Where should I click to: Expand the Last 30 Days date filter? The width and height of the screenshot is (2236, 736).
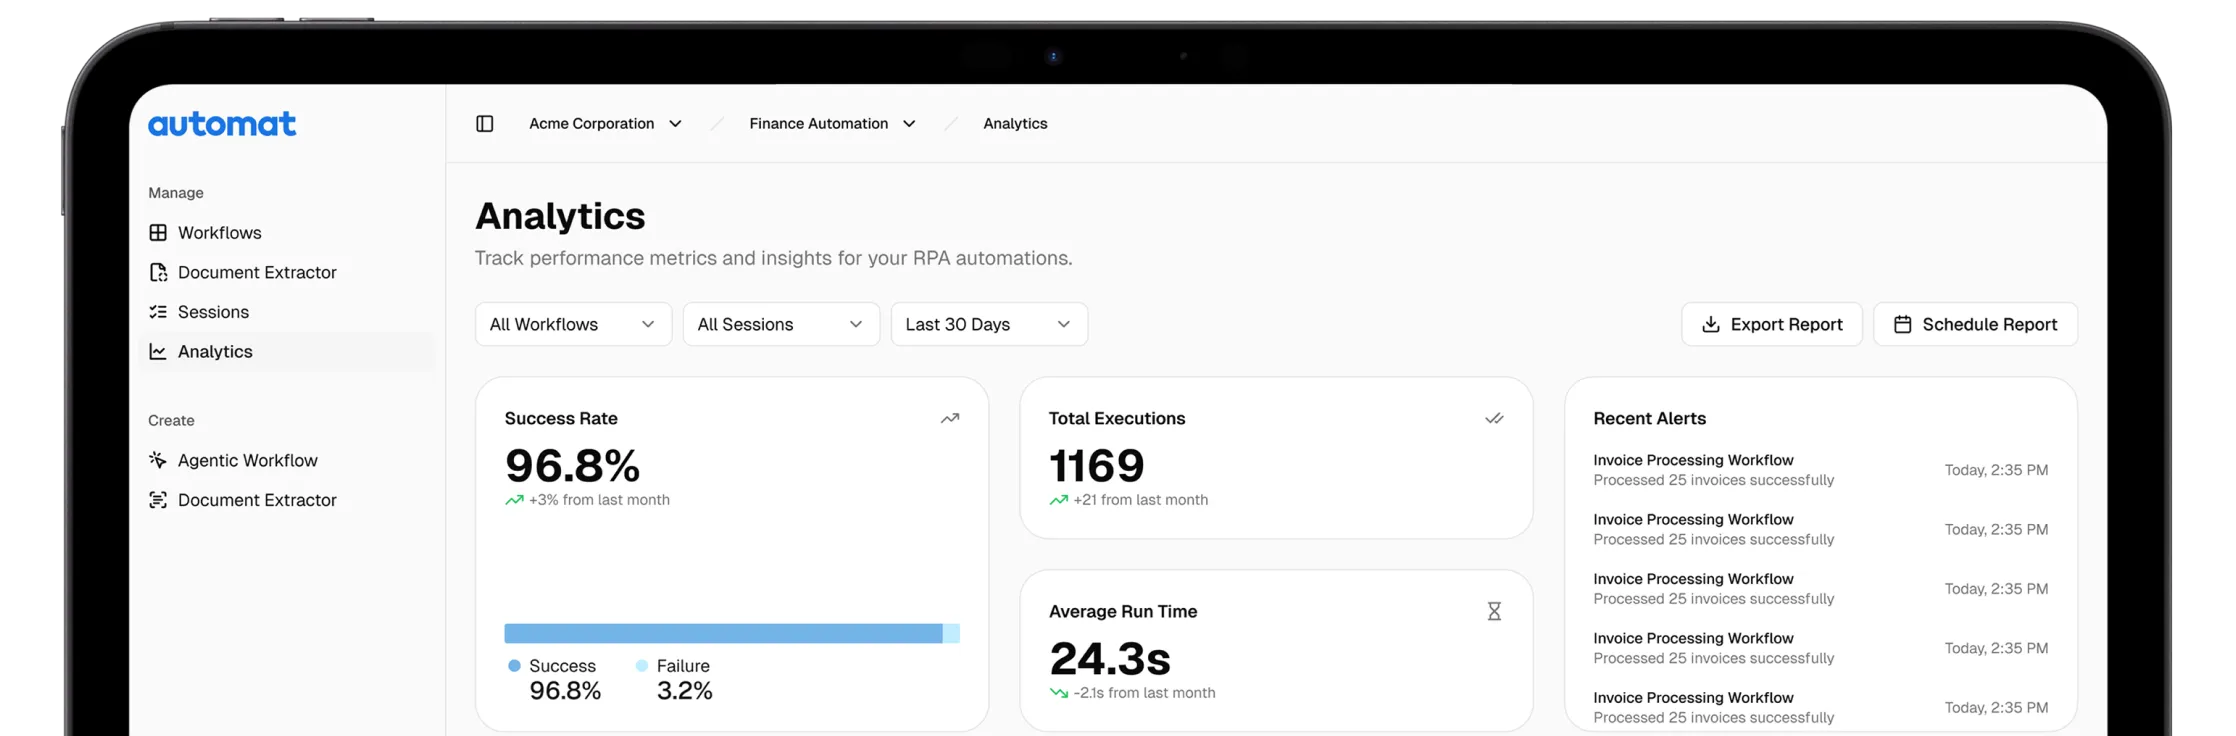(x=989, y=324)
